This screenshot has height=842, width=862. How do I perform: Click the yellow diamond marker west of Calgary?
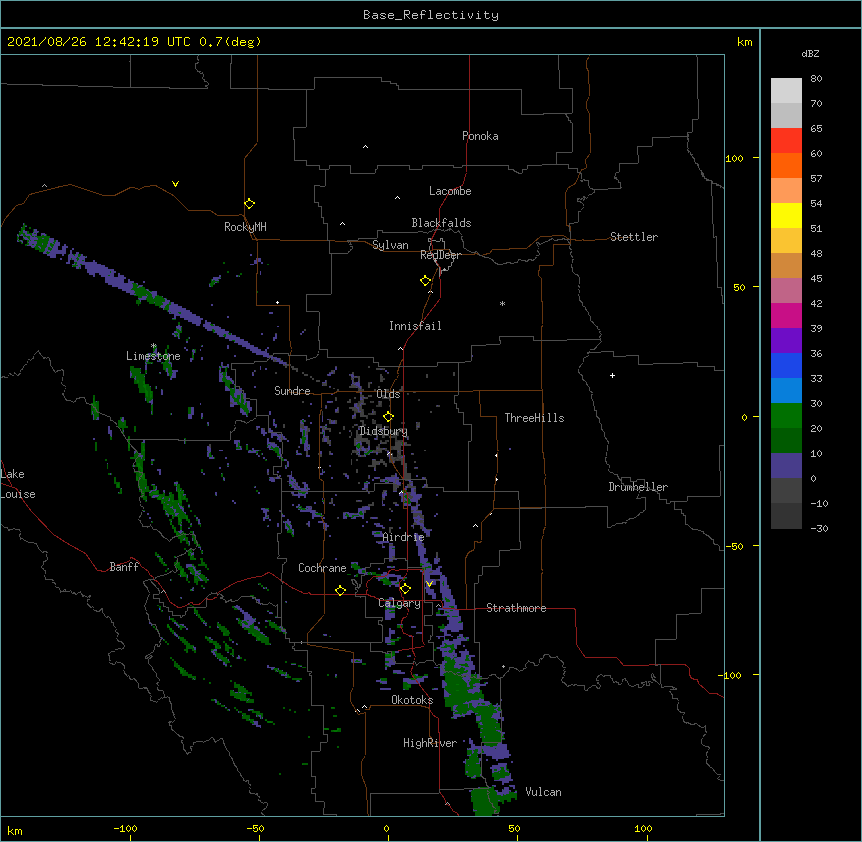[x=340, y=590]
